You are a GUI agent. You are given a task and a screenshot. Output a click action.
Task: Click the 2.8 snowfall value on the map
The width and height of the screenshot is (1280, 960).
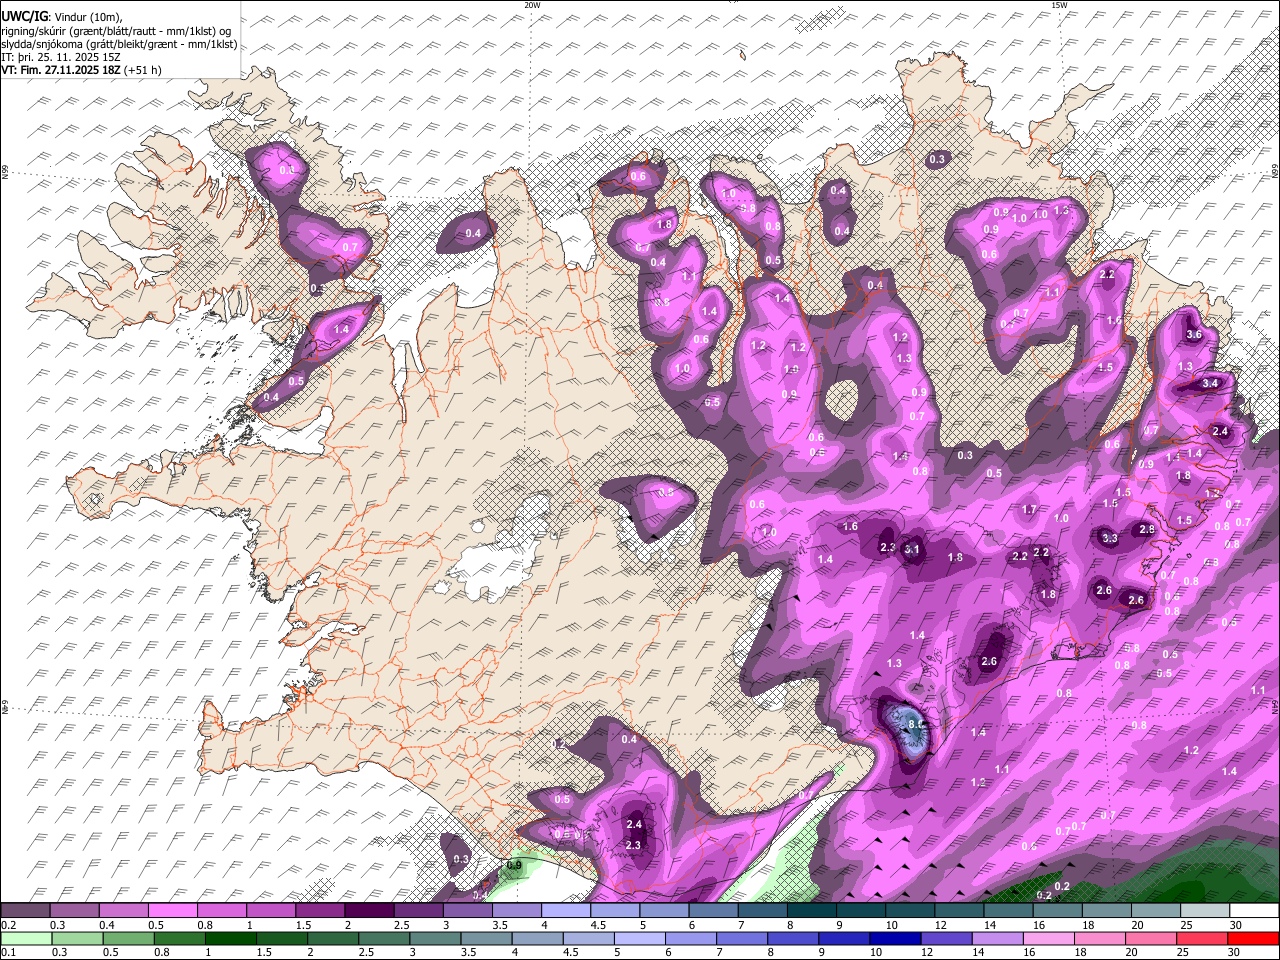tap(1147, 529)
